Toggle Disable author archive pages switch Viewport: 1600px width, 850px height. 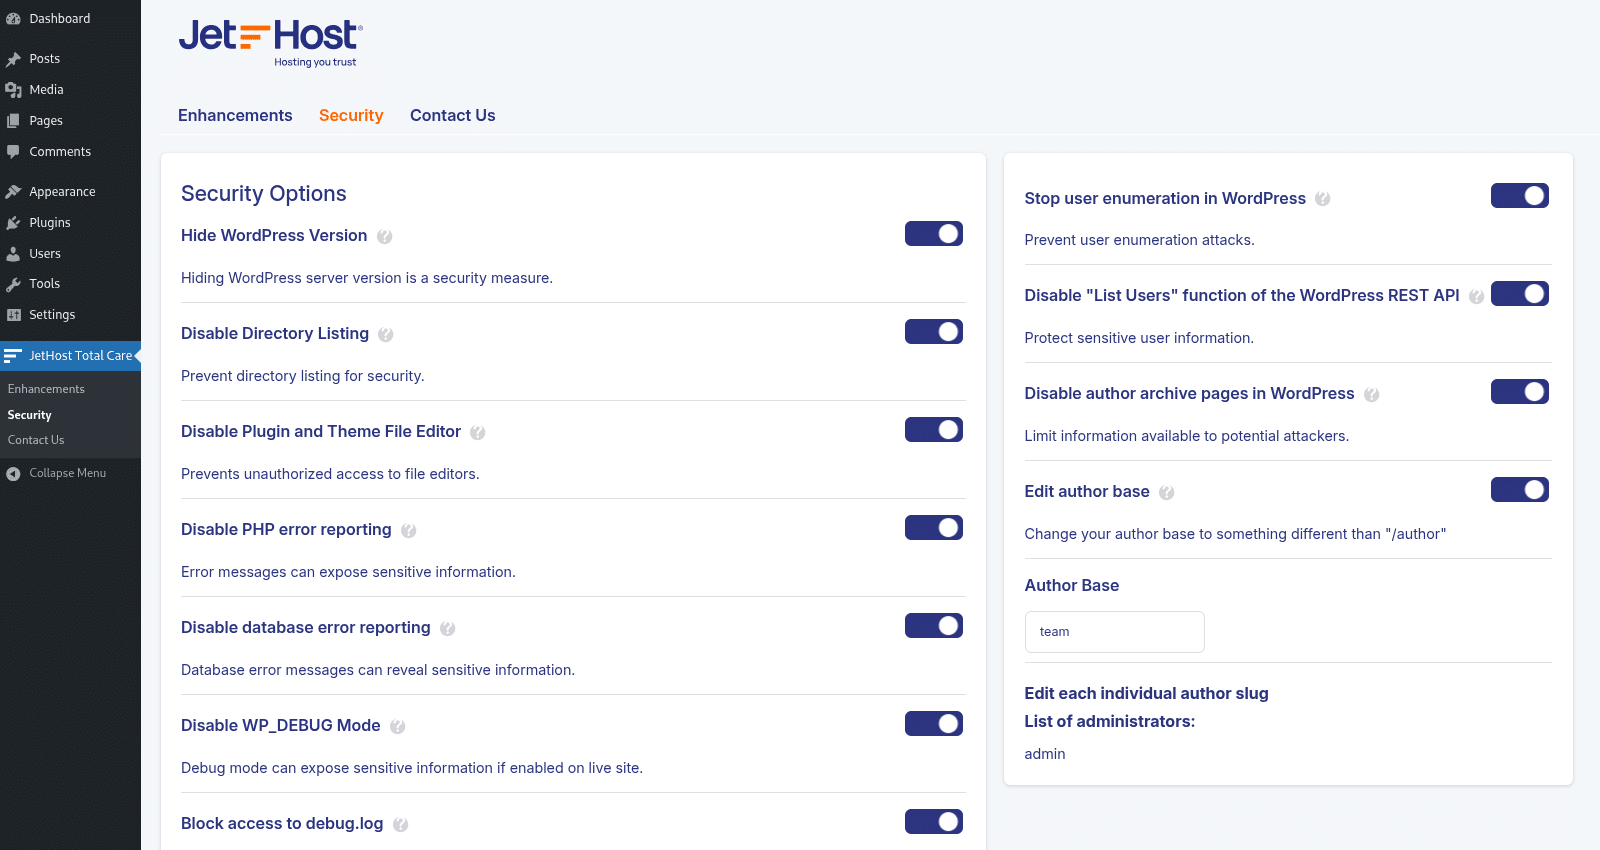1520,392
